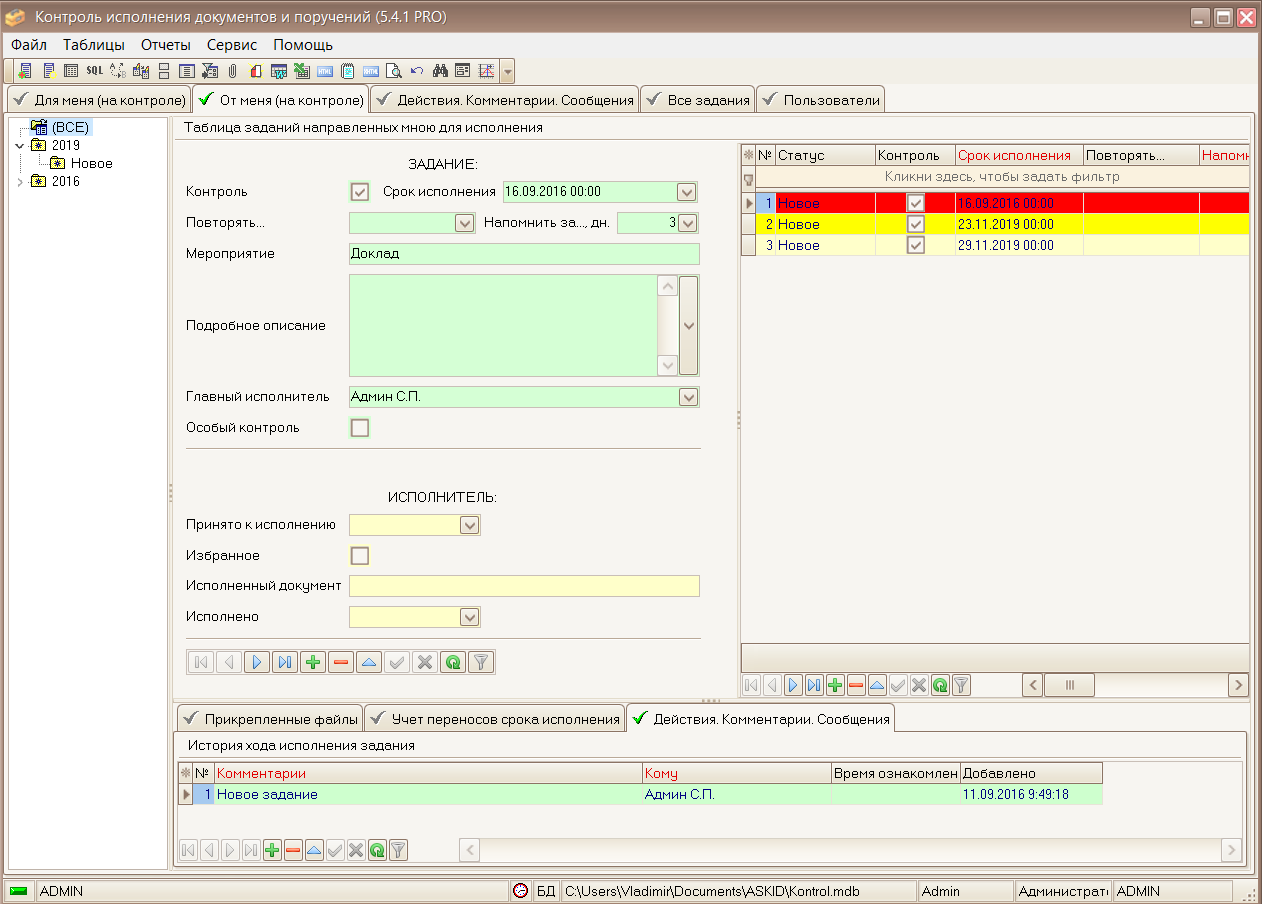The height and width of the screenshot is (904, 1262).
Task: Click the grid cell 23.11.2019 00:00
Action: (x=1019, y=224)
